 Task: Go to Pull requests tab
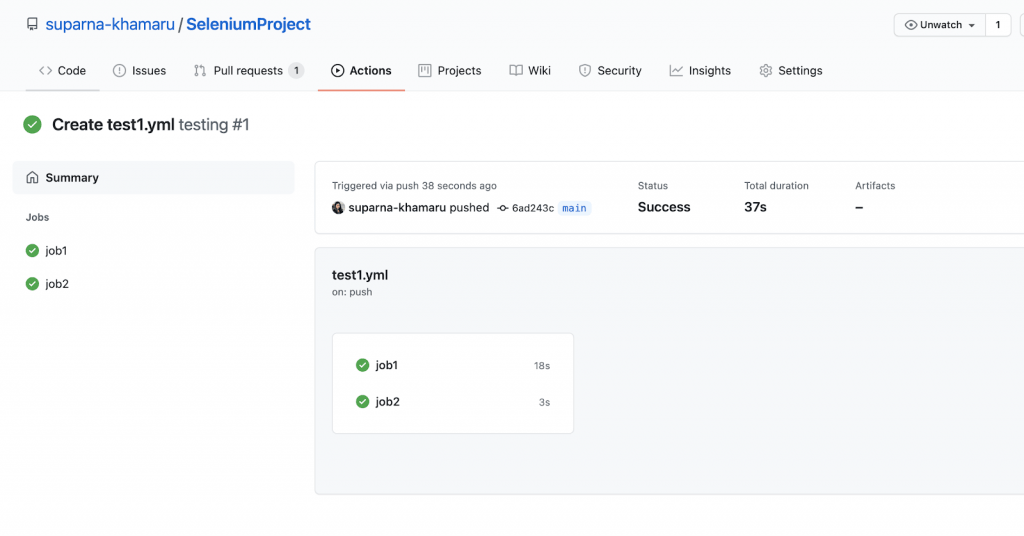click(x=249, y=71)
